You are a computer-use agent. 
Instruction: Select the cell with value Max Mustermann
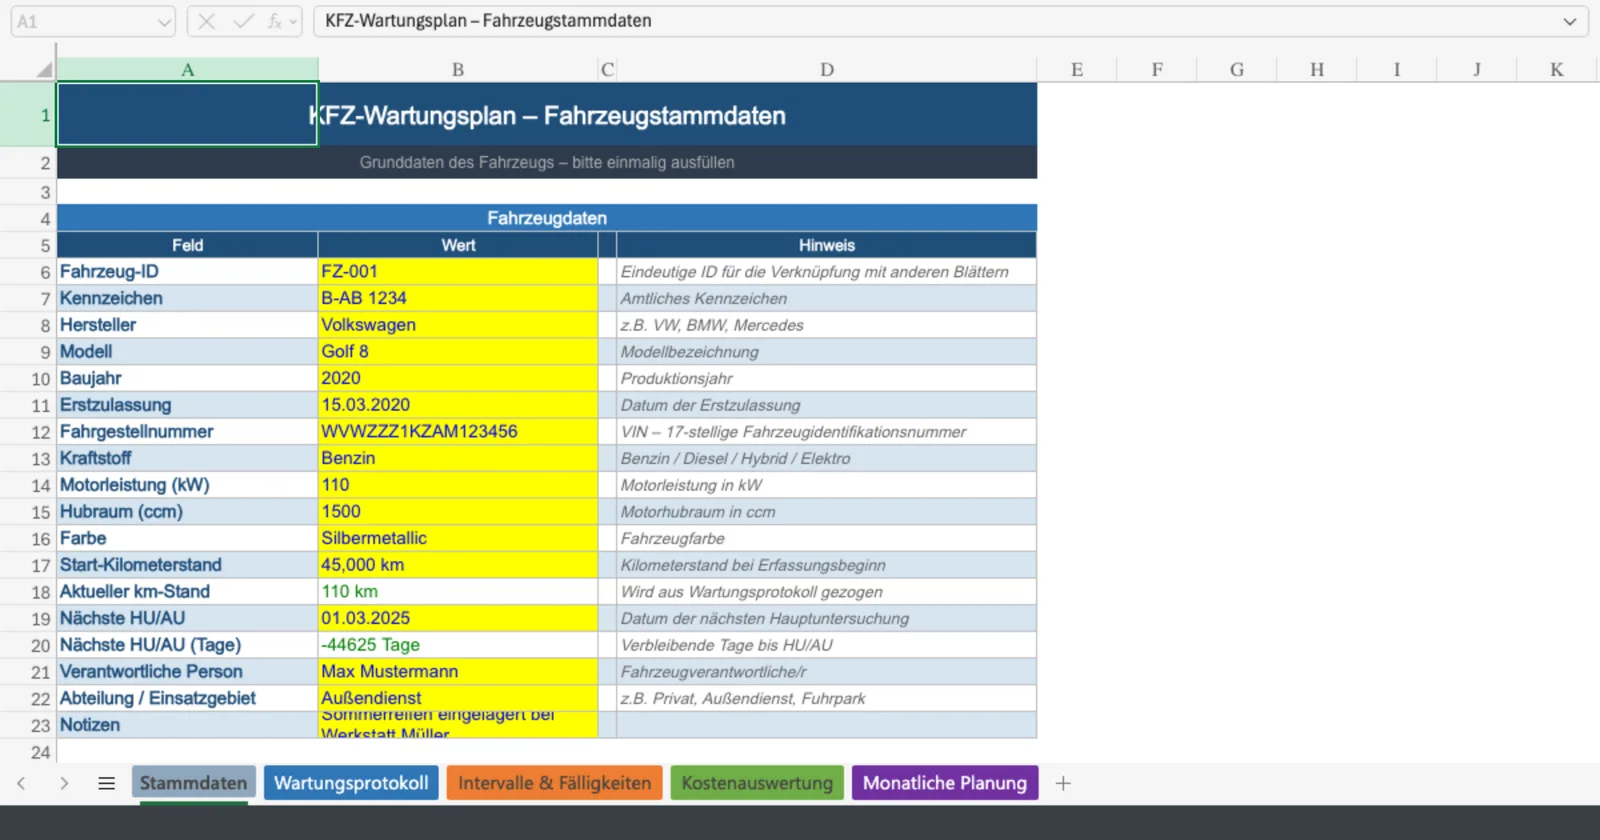click(457, 672)
